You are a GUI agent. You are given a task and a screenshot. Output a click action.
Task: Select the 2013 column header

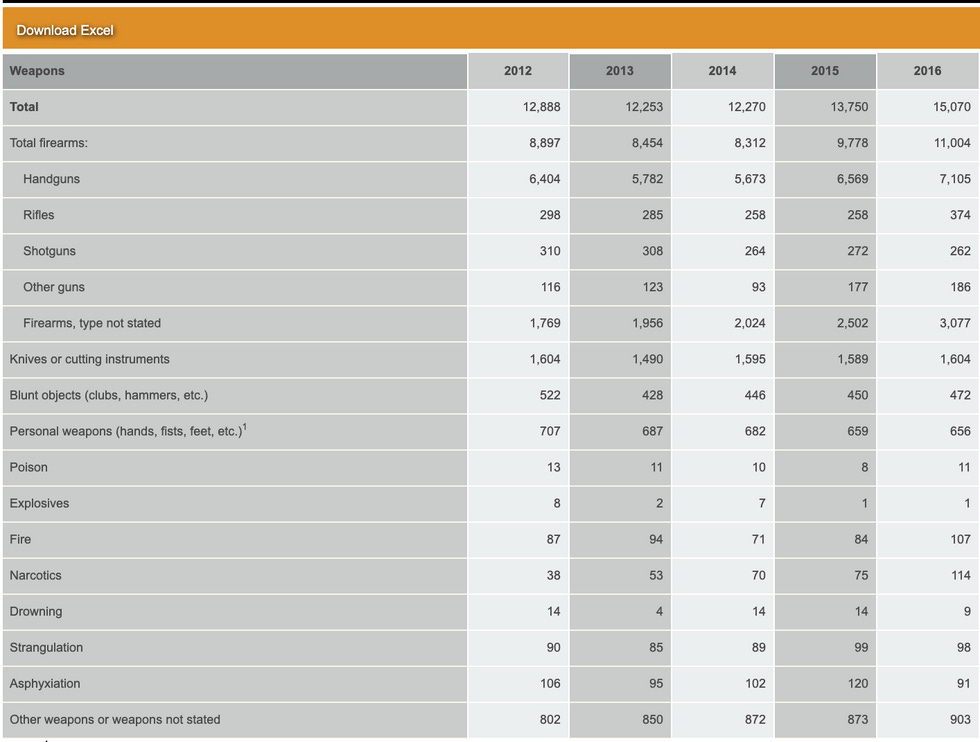pyautogui.click(x=620, y=71)
